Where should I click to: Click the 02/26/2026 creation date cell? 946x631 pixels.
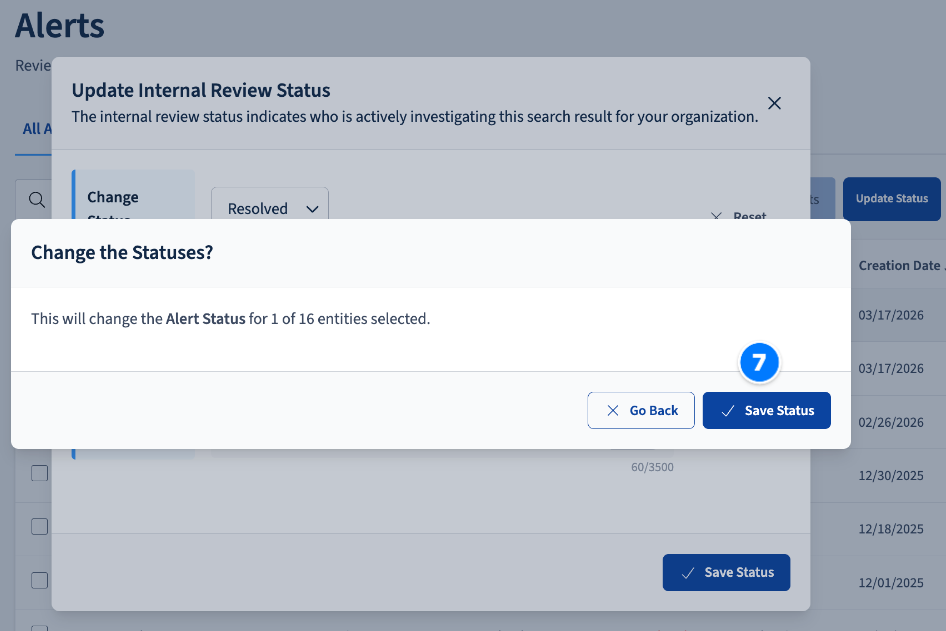point(891,422)
